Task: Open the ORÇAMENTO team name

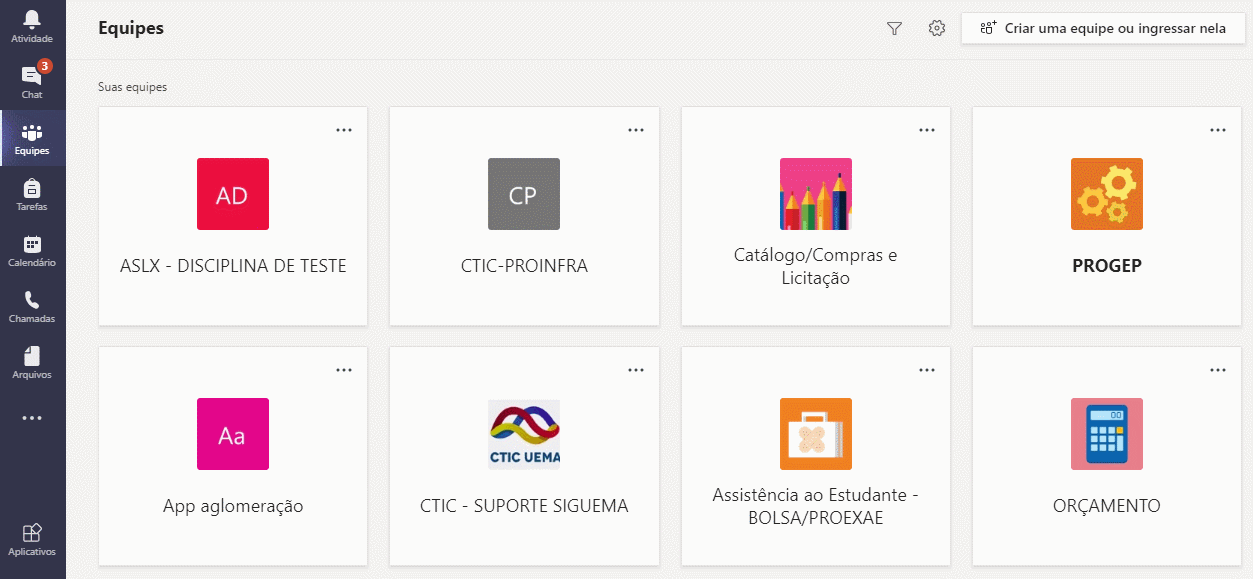Action: coord(1107,506)
